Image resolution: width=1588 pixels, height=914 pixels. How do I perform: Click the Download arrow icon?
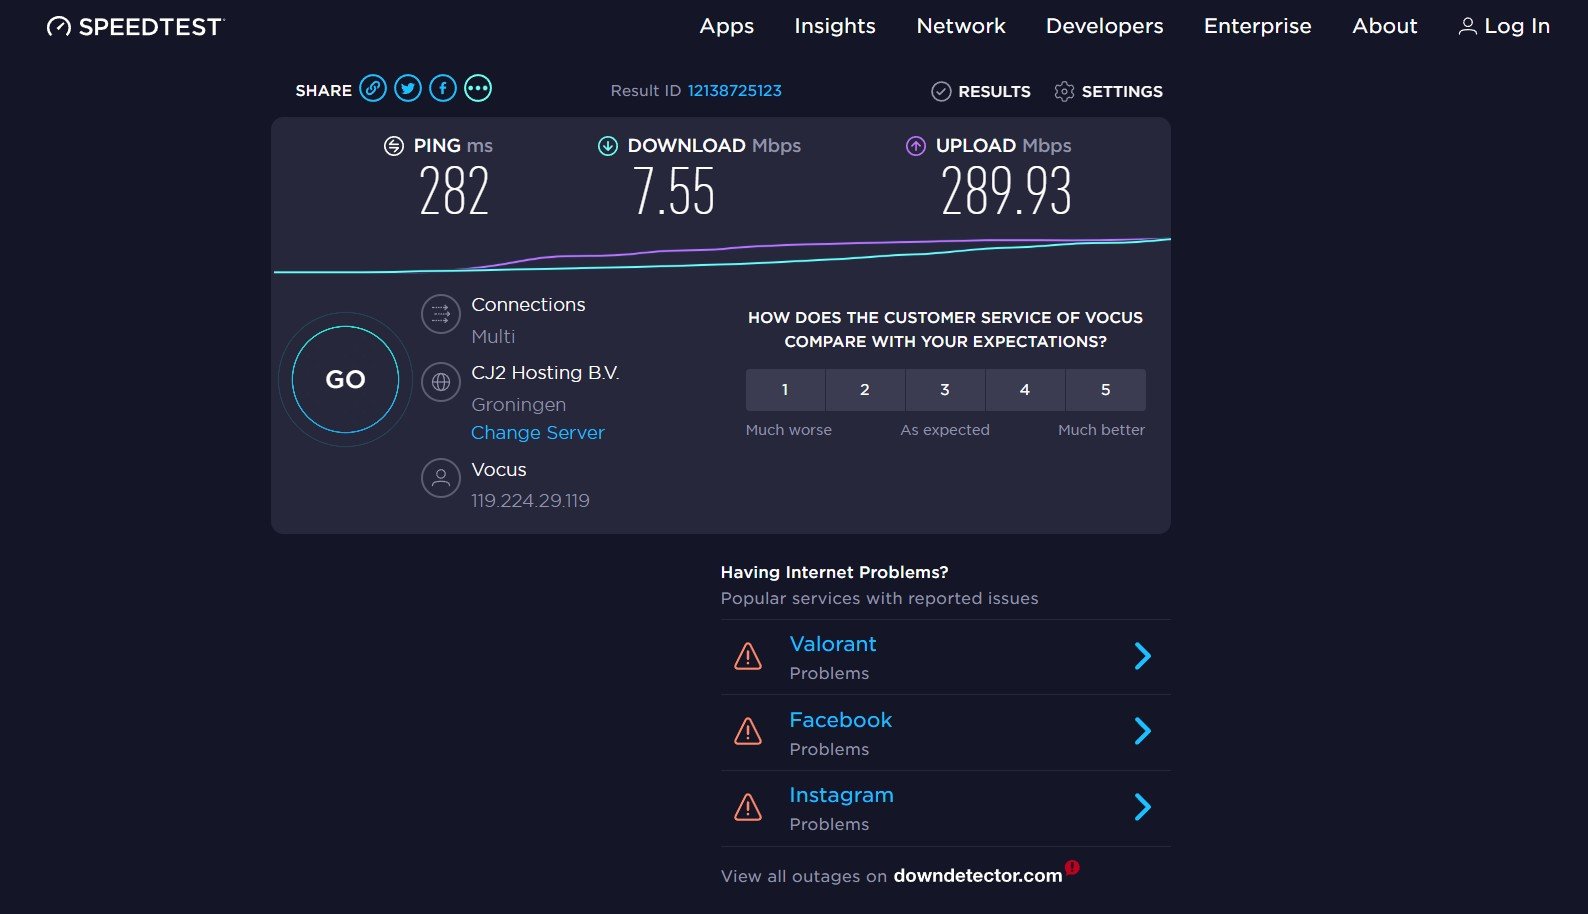pos(608,146)
